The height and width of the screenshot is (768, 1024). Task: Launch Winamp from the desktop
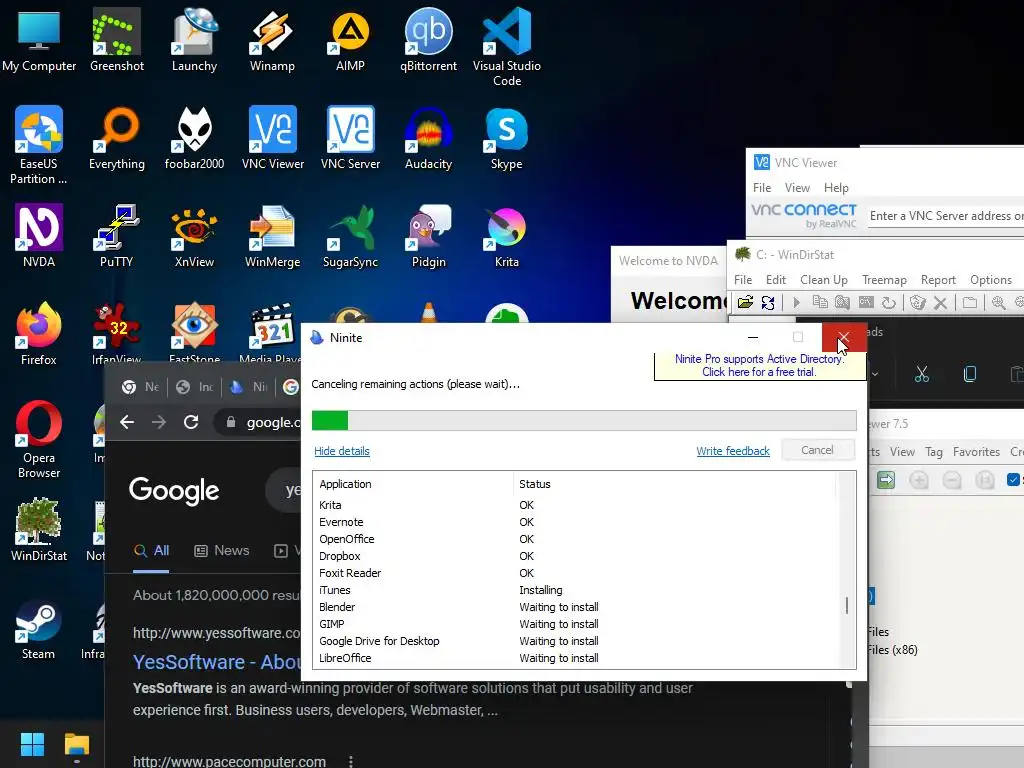[272, 40]
